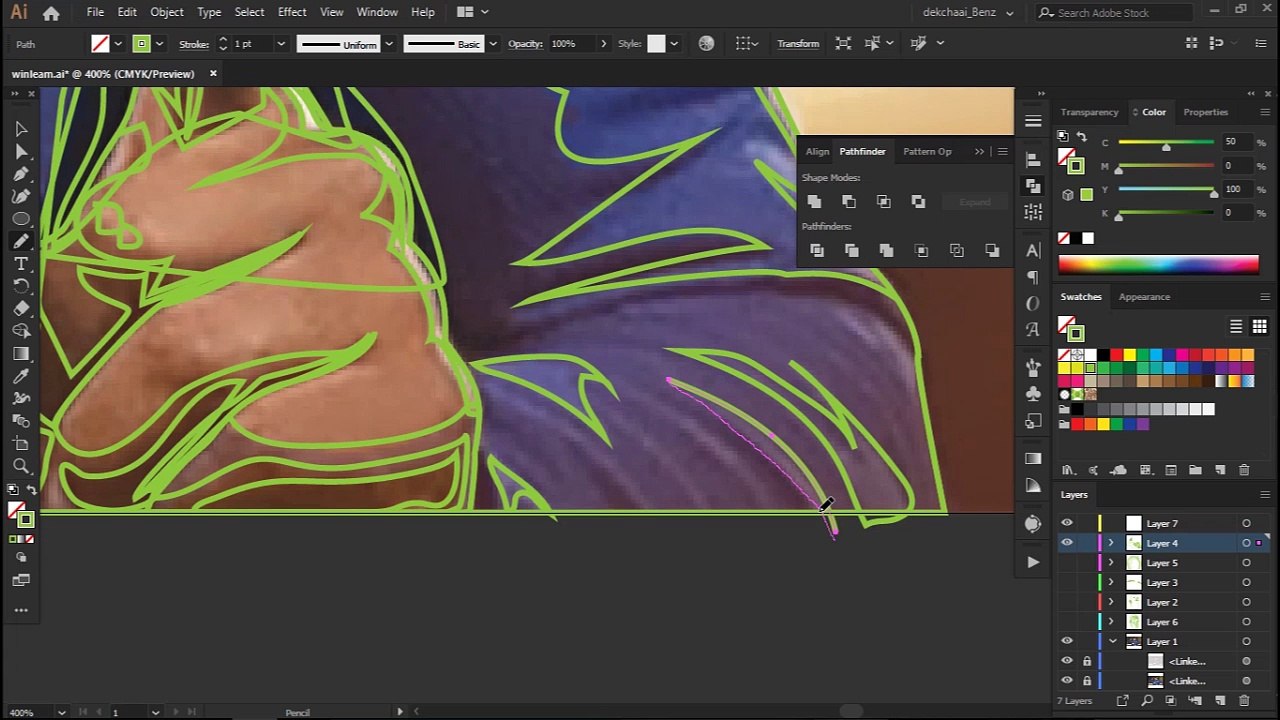Pick the Pen tool in the toolbar

coord(21,174)
